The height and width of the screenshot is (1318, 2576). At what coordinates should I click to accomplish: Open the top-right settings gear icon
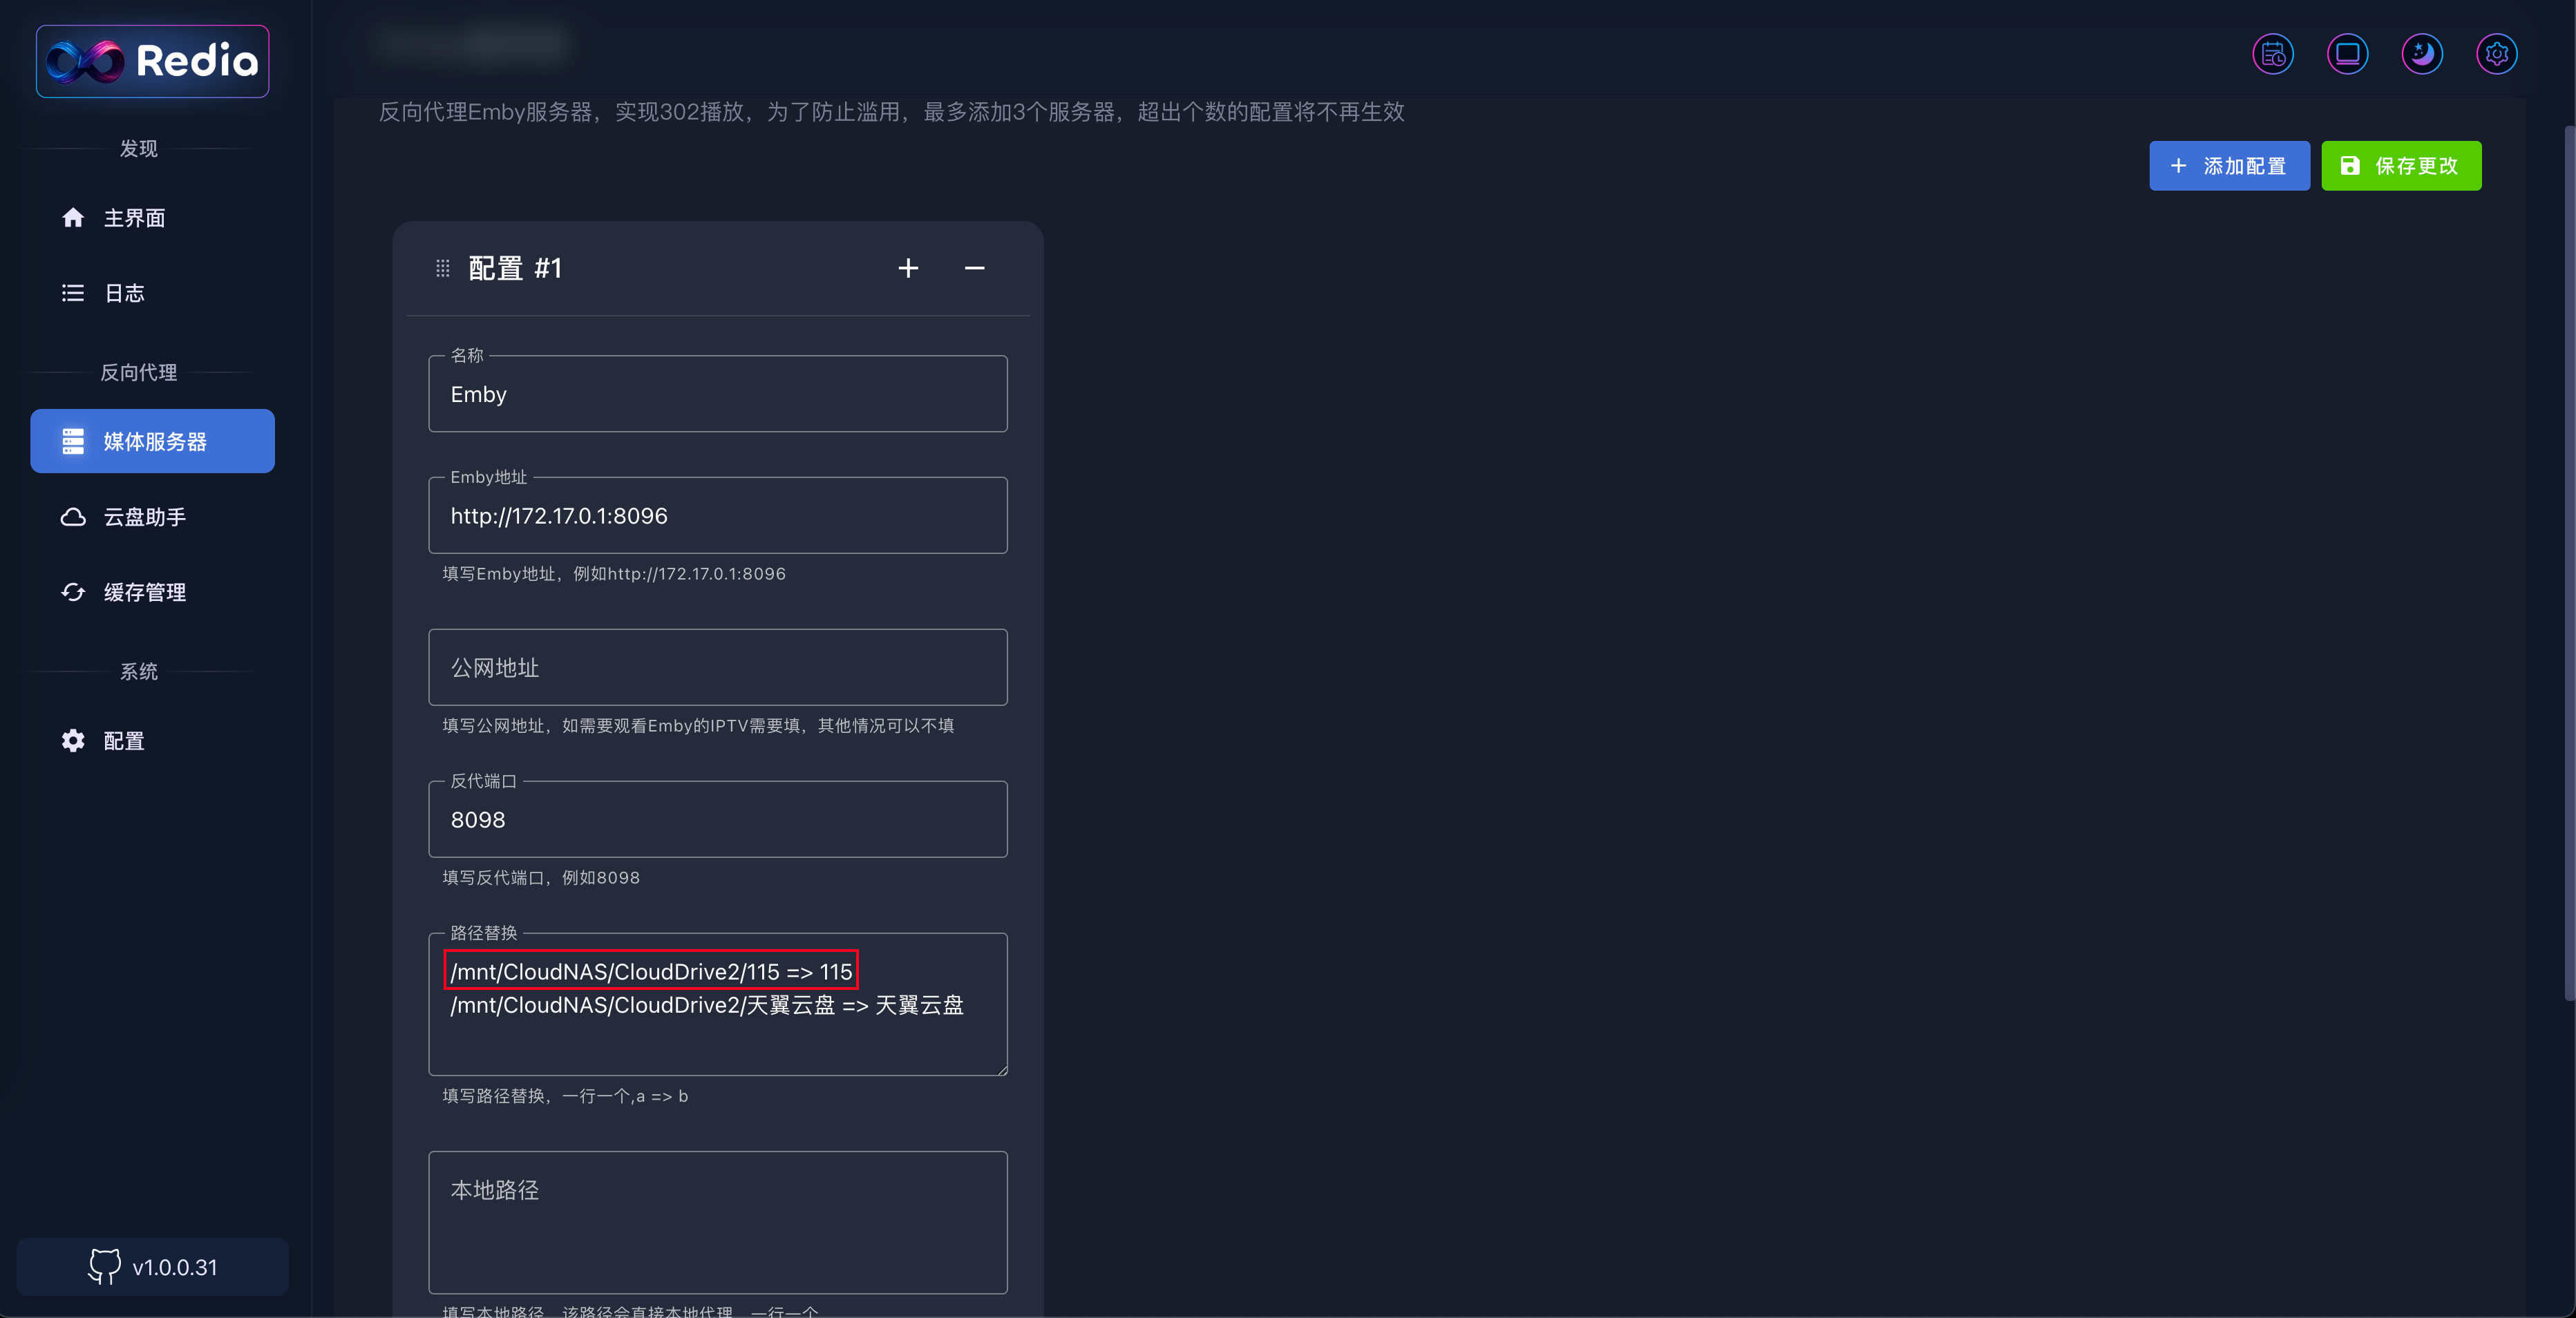[x=2496, y=54]
